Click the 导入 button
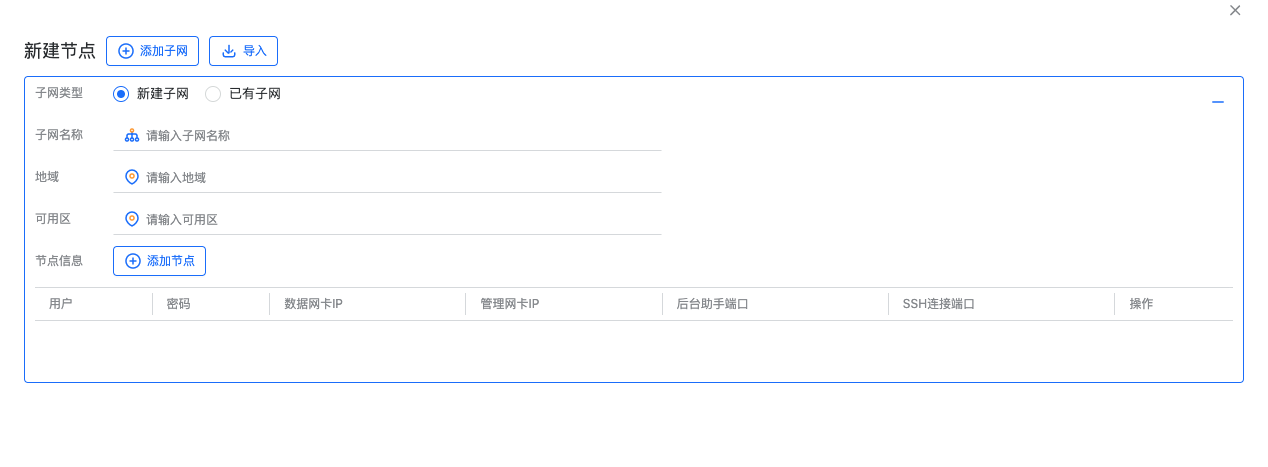1268x467 pixels. coord(243,51)
